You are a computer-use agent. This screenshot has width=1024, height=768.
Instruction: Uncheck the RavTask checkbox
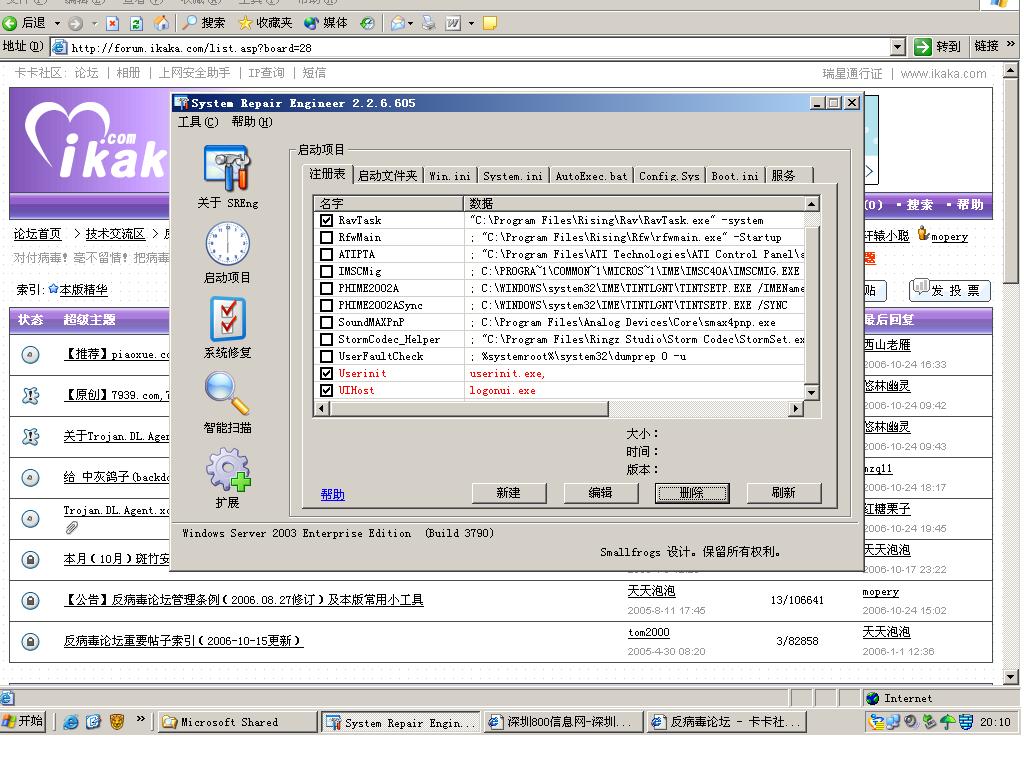pyautogui.click(x=327, y=220)
